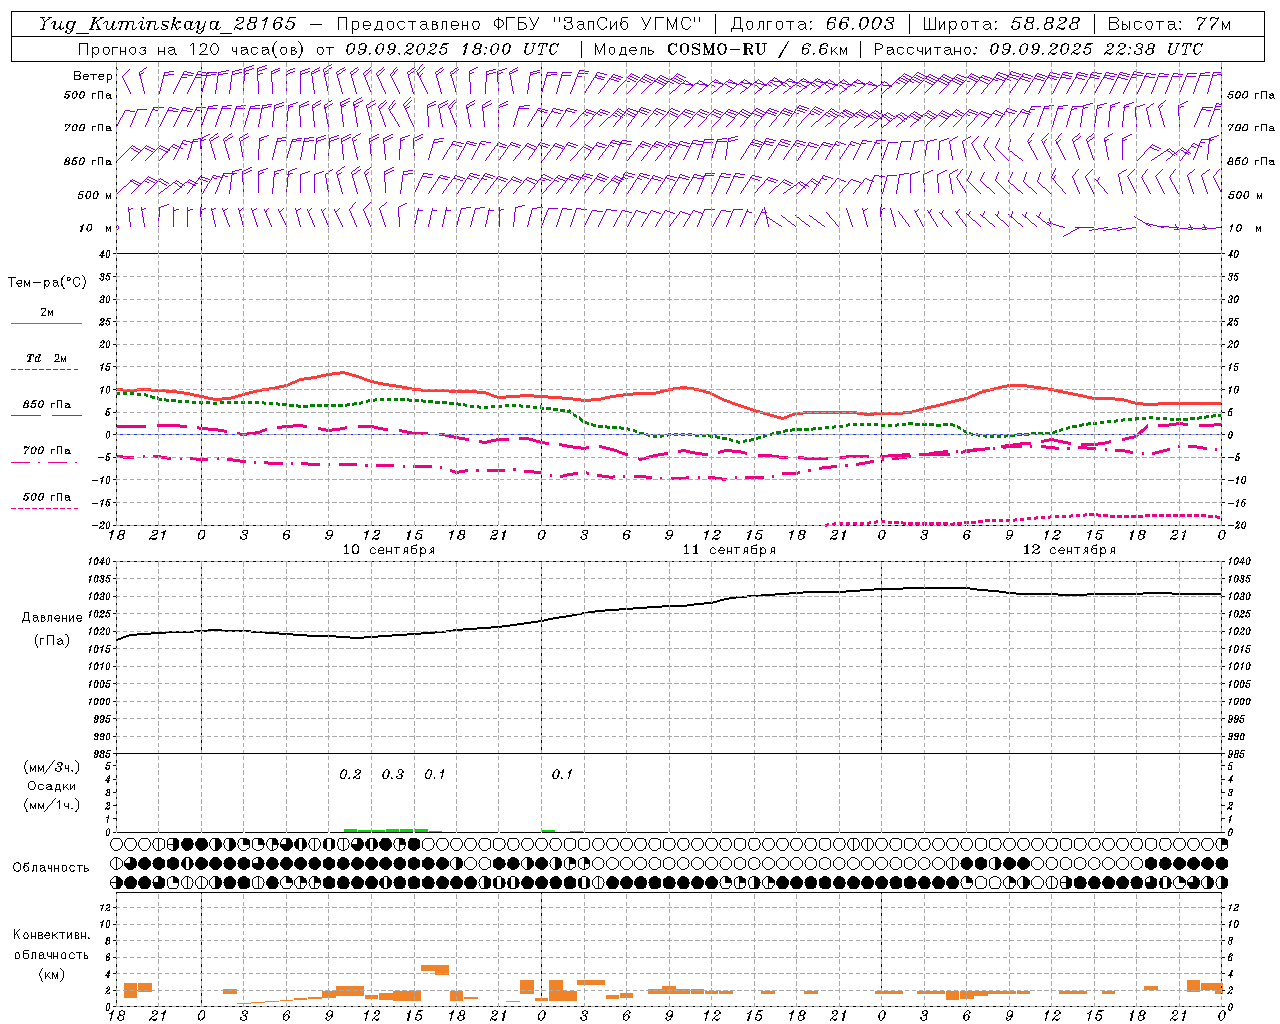Click the 11 сентября date label

[729, 550]
